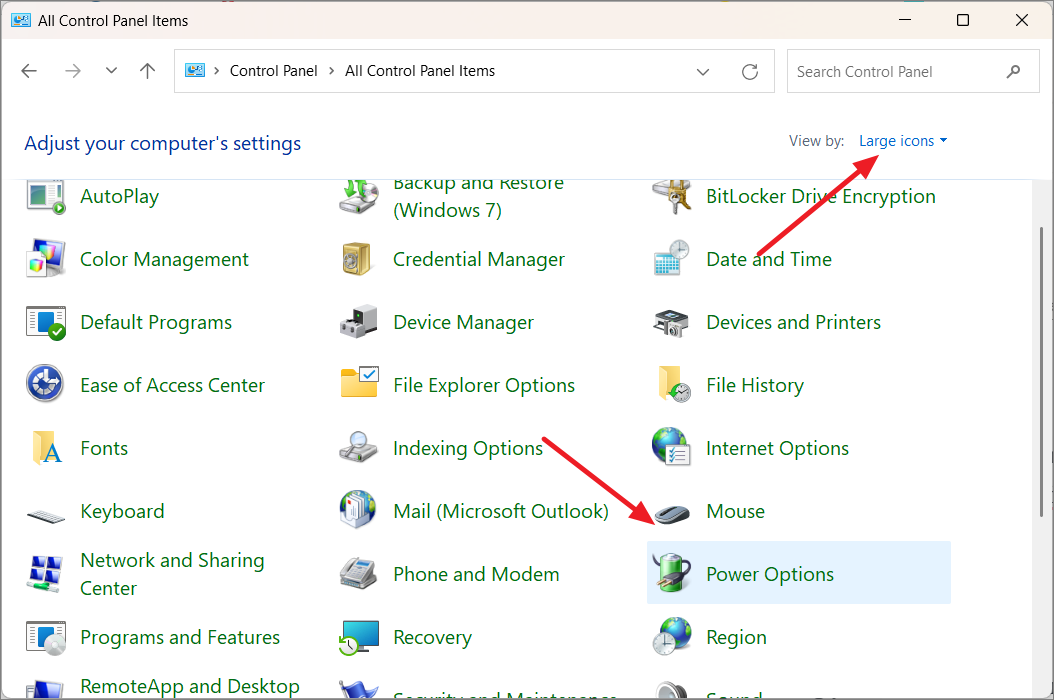Open the Phone and Modem link

476,574
